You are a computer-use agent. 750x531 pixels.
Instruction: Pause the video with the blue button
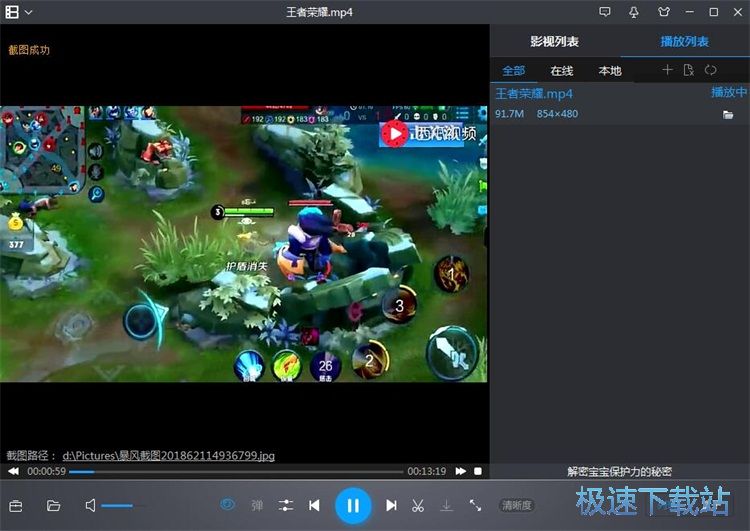[353, 506]
